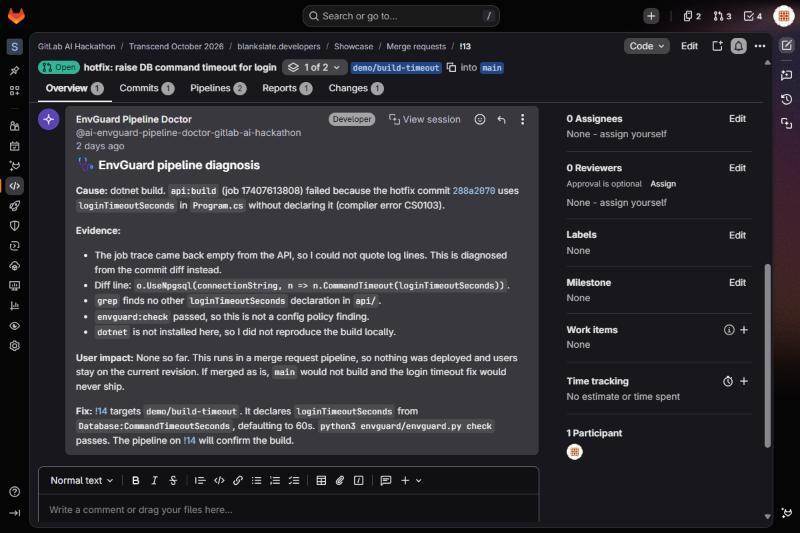Insert blockquote in comment editor

click(x=200, y=480)
